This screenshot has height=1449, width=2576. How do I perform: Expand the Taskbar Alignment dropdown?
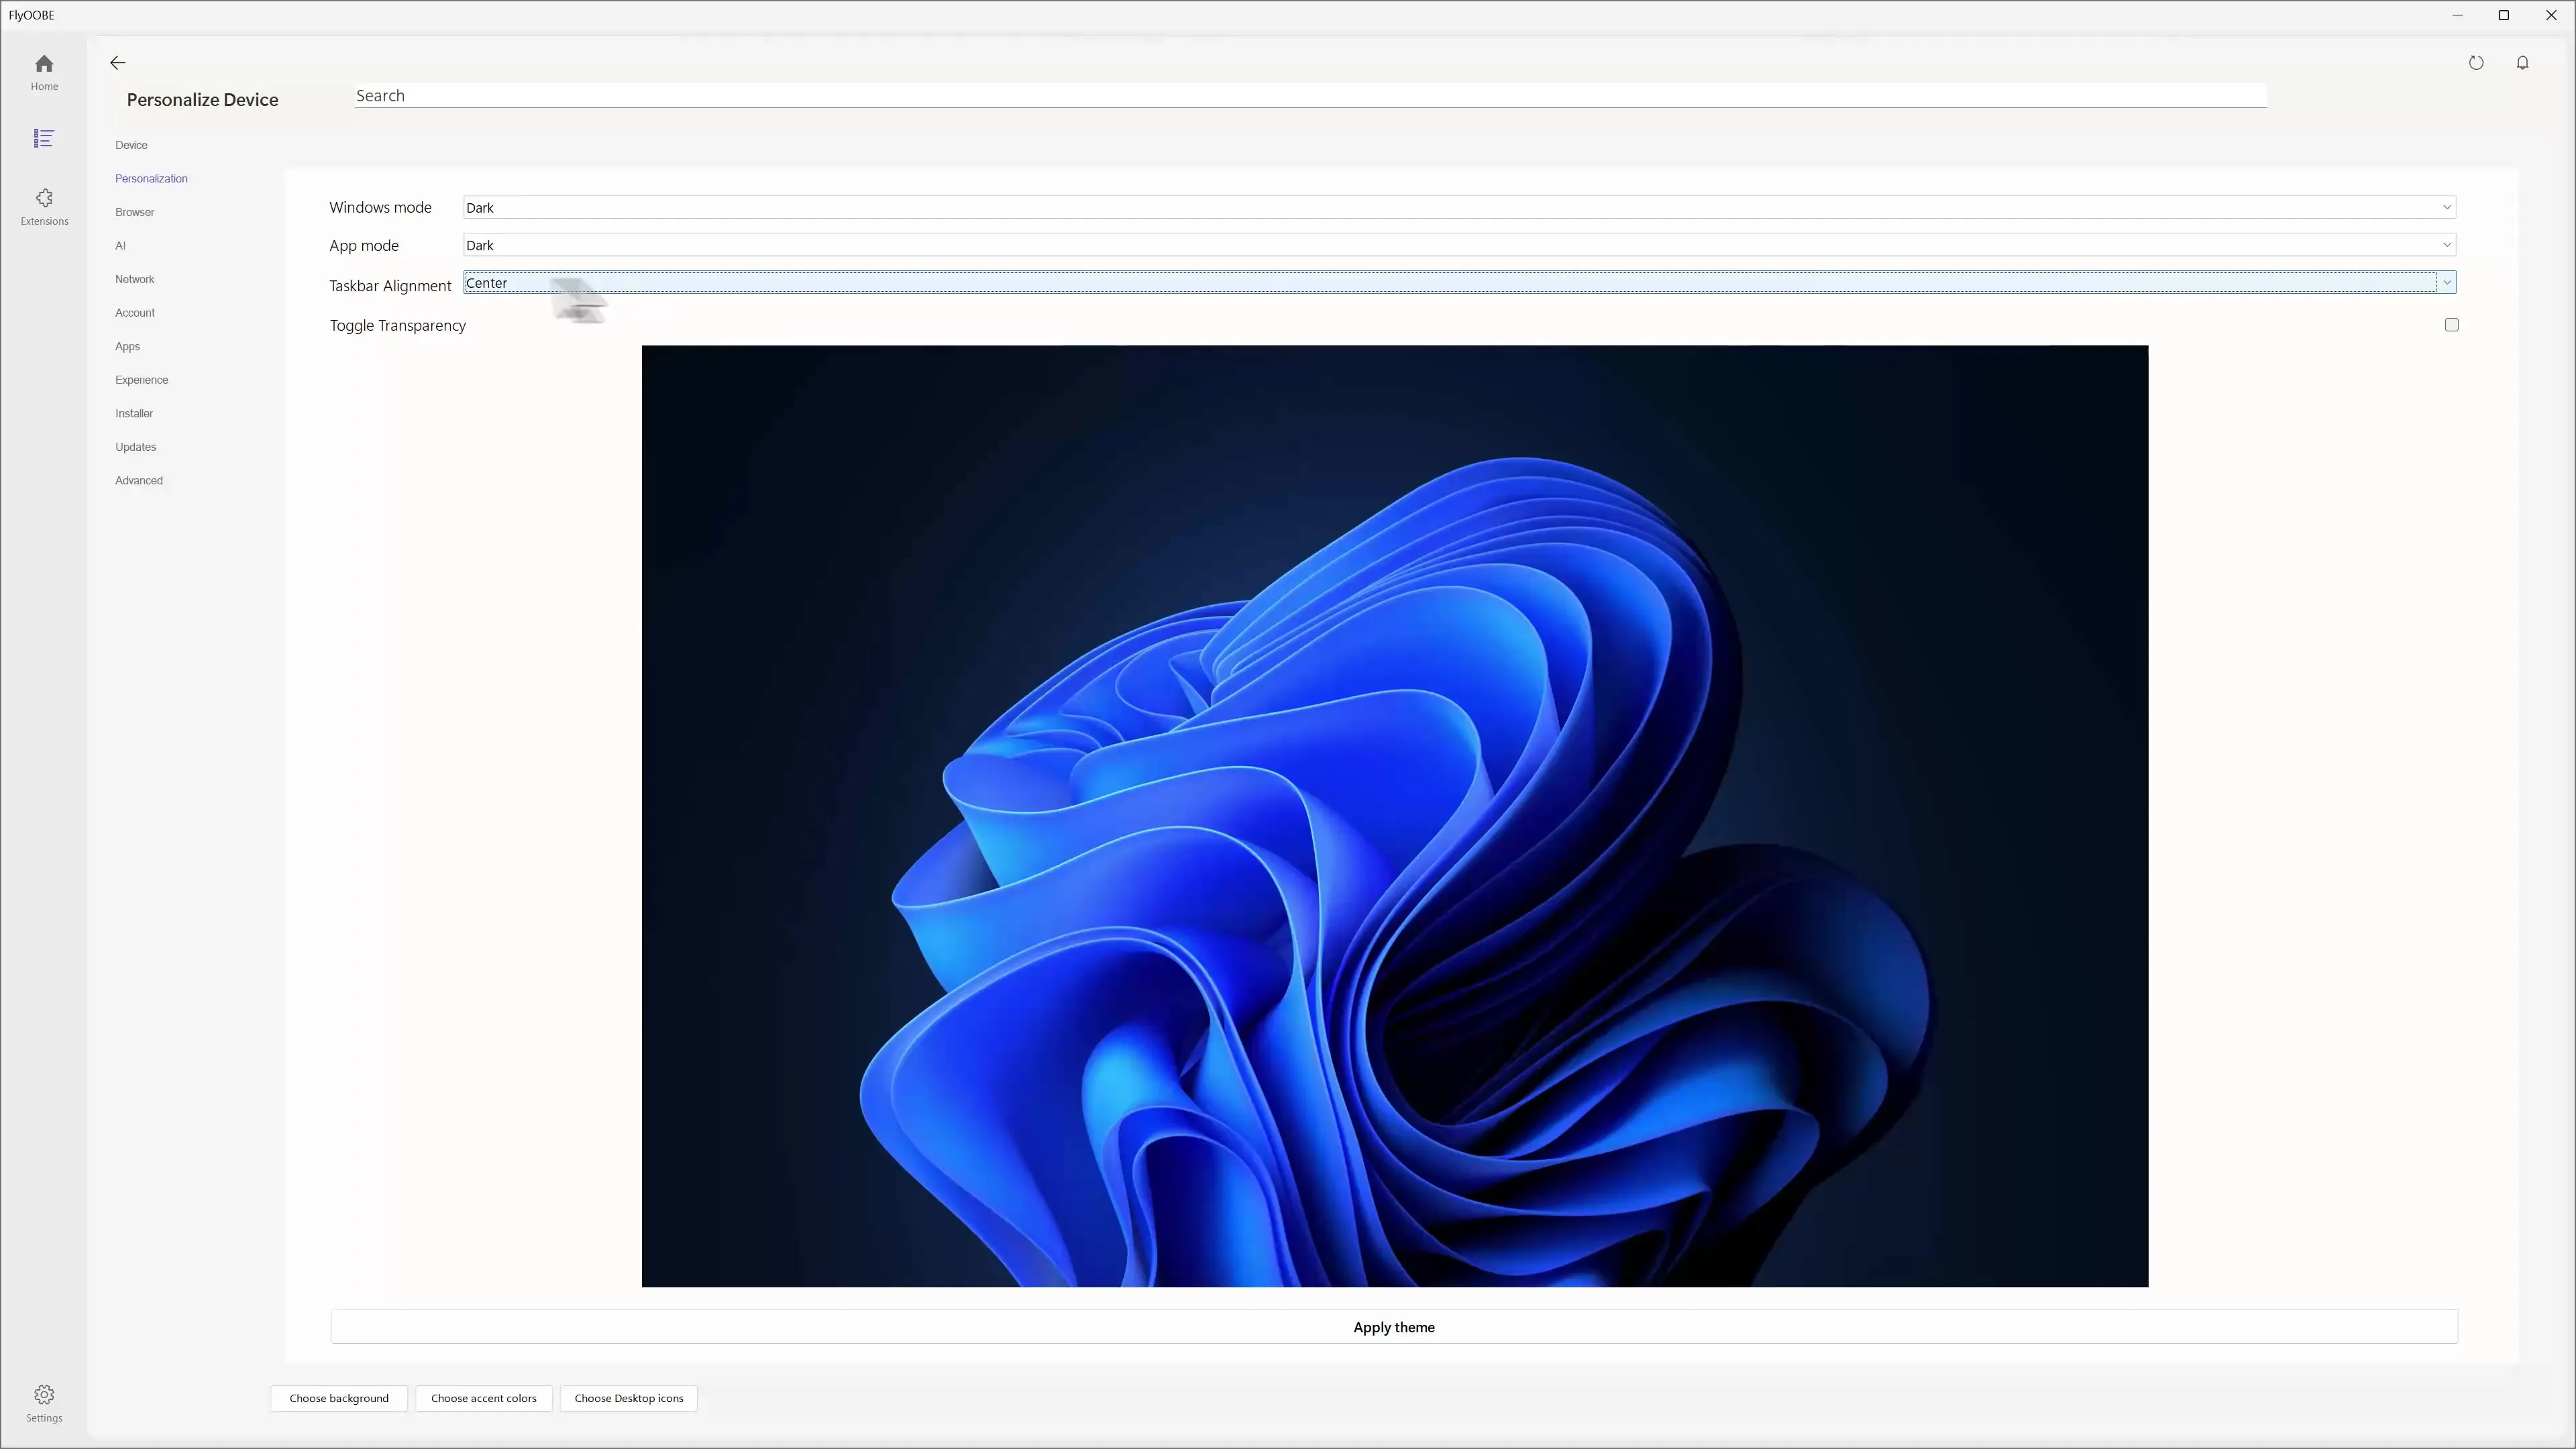(x=2446, y=282)
